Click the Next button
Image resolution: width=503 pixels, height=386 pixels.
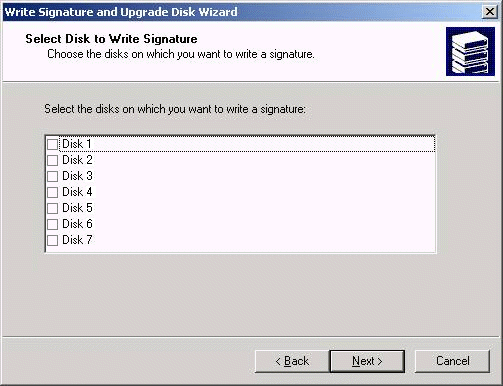click(367, 361)
